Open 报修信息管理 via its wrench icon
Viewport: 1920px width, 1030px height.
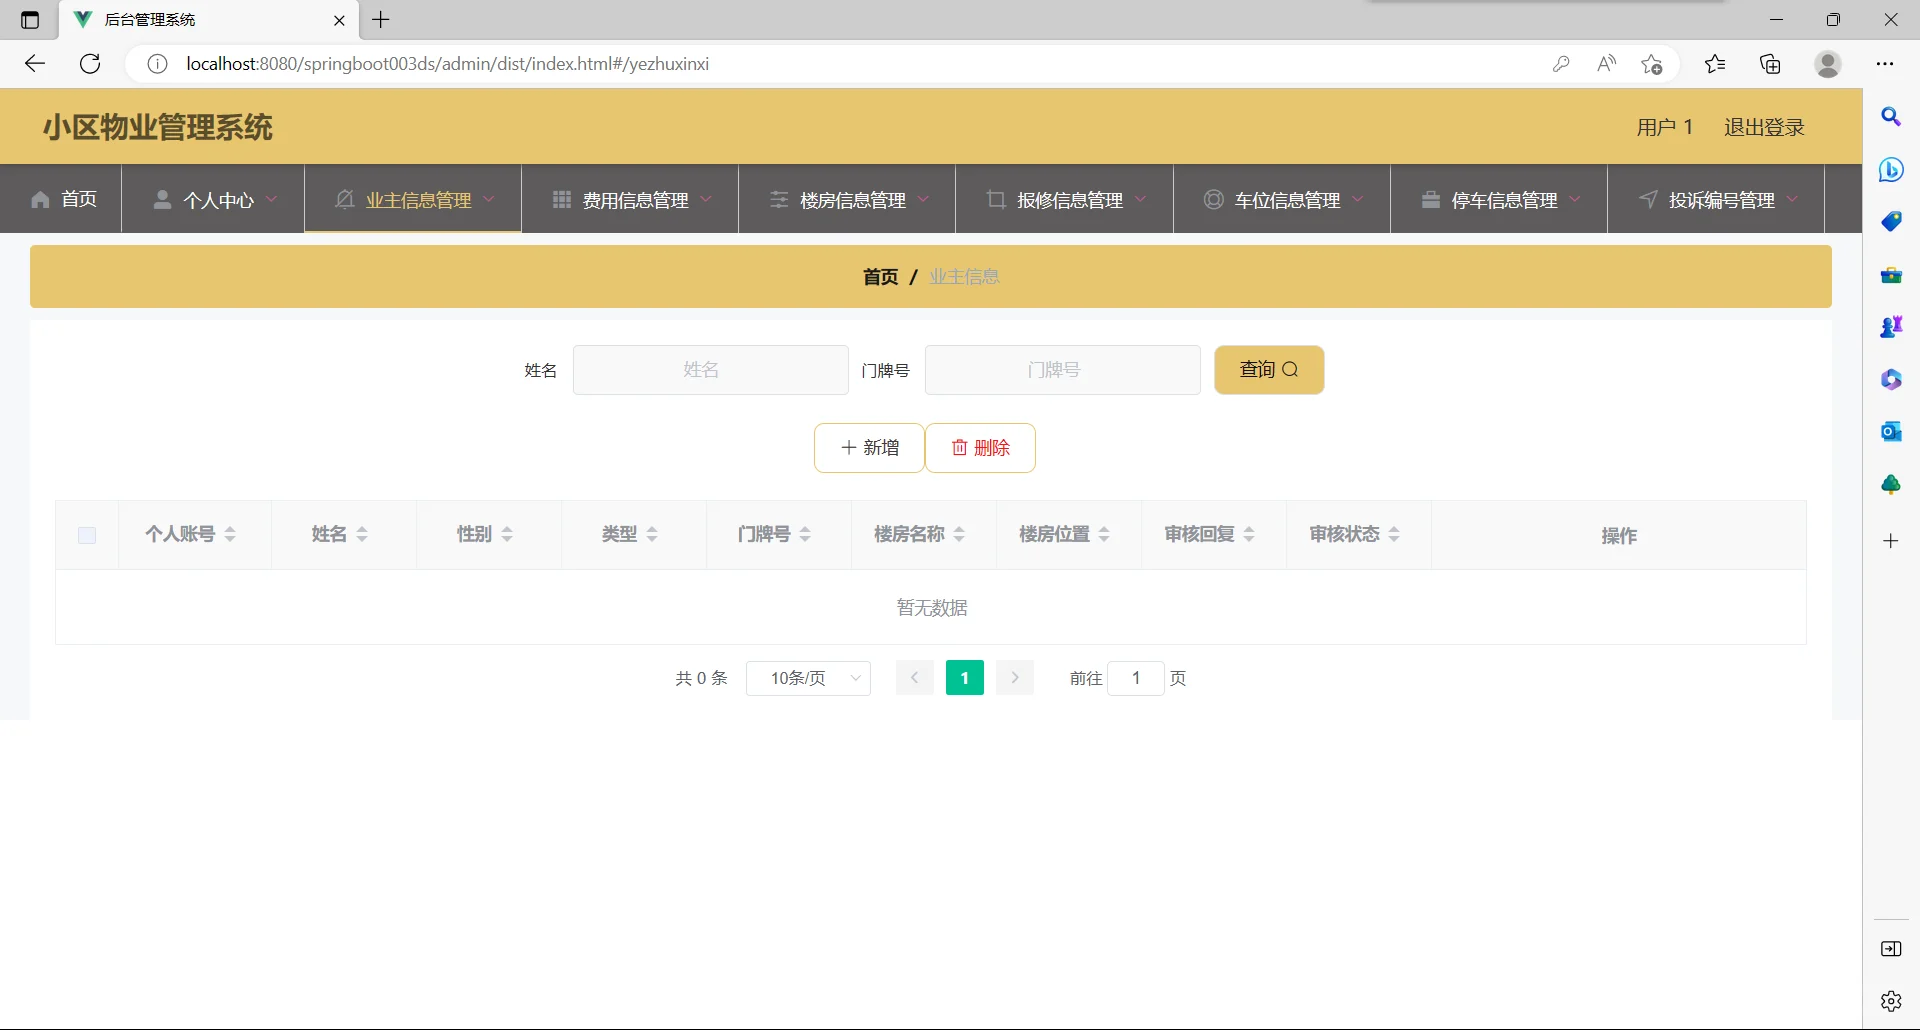[x=996, y=199]
